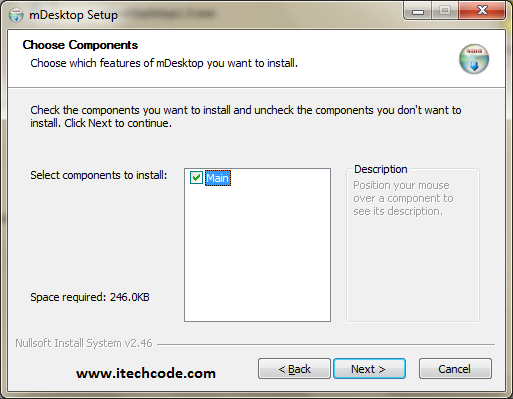This screenshot has width=513, height=399.
Task: Click the mDesktop installer icon in title bar
Action: (x=16, y=15)
